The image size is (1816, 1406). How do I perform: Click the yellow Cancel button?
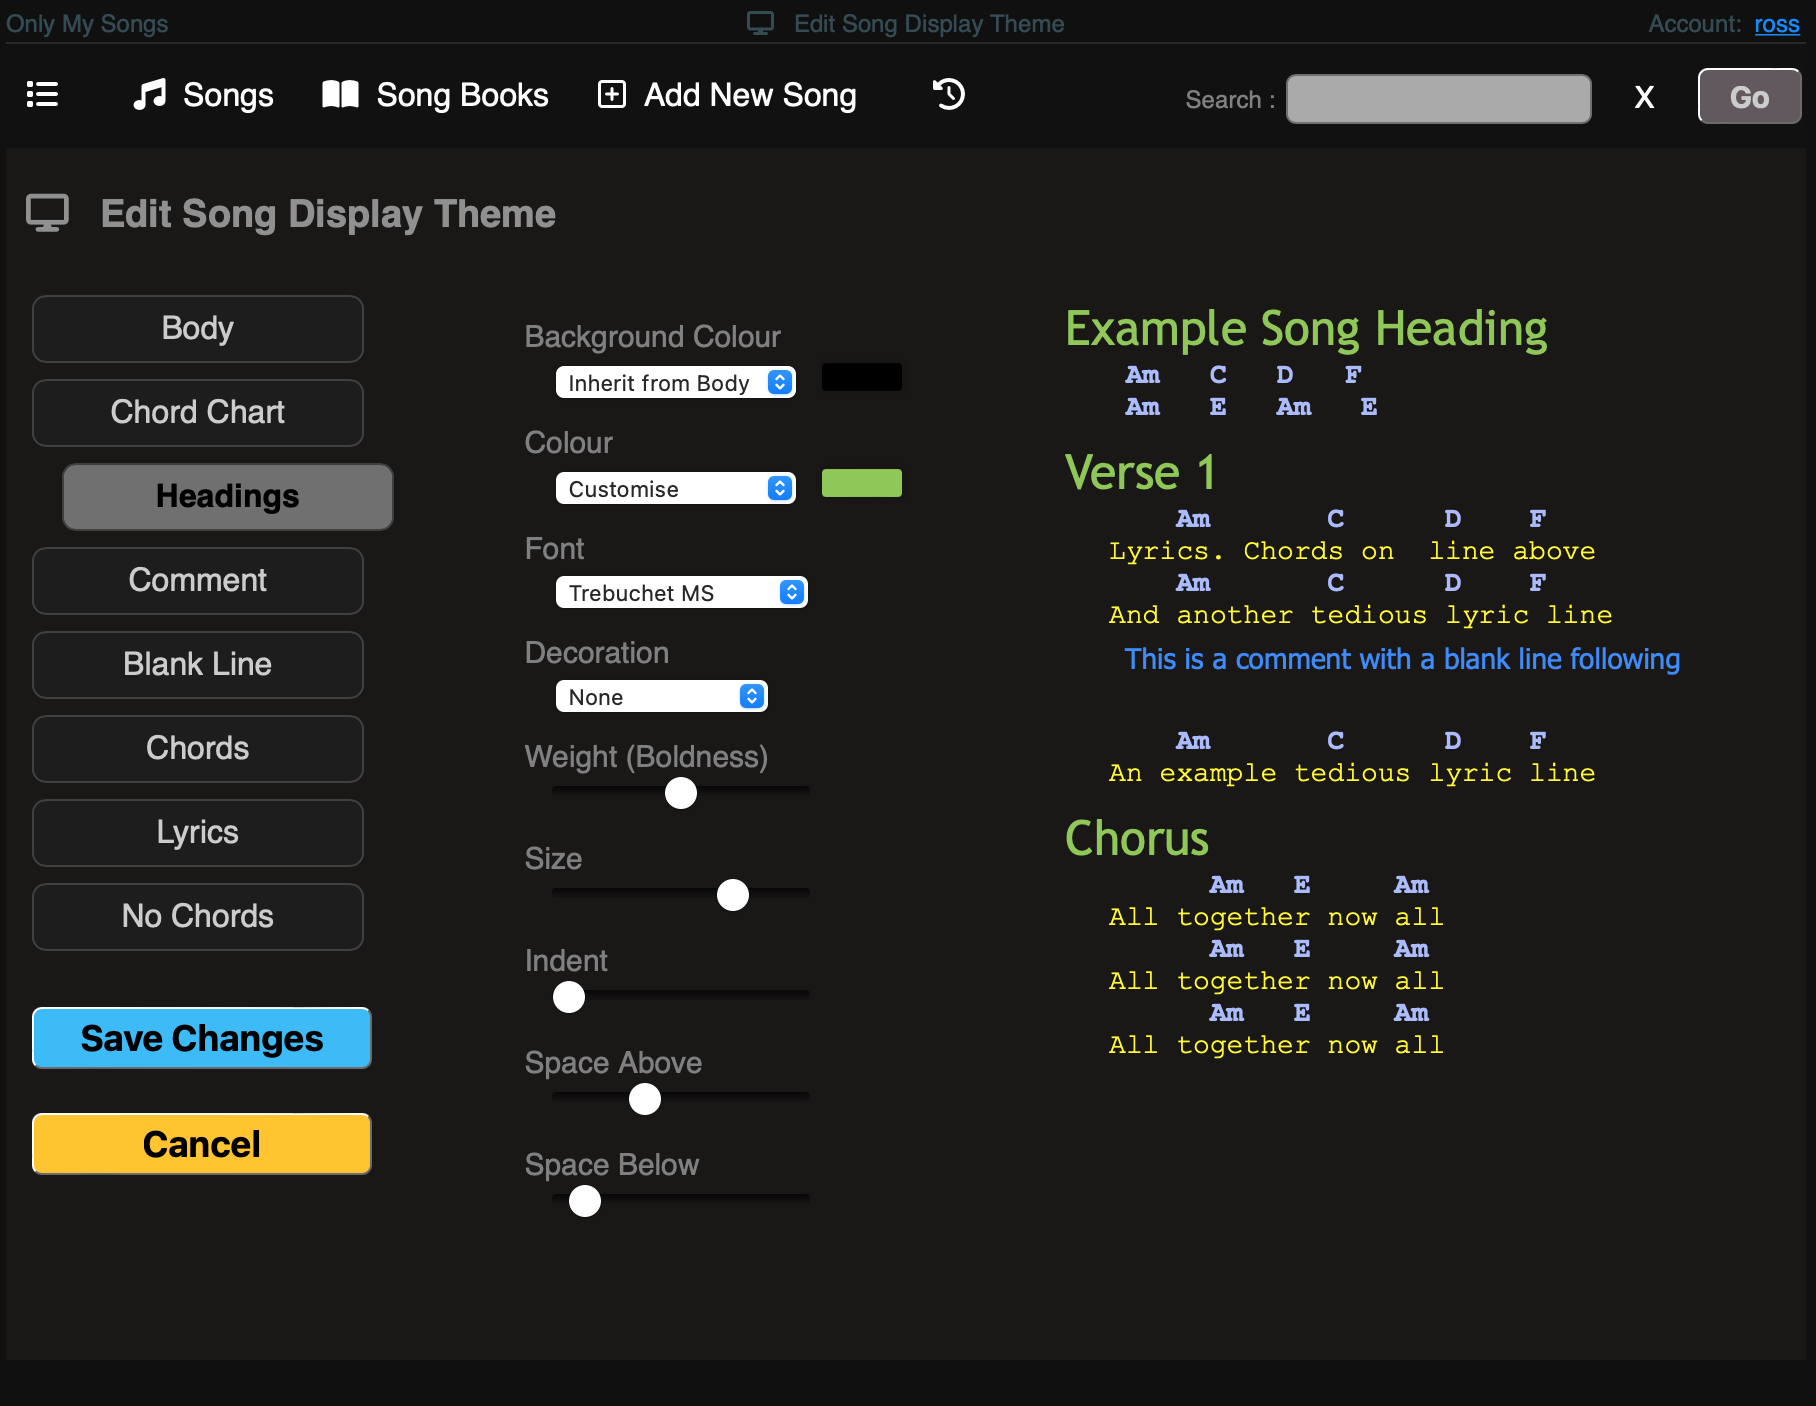pyautogui.click(x=202, y=1144)
